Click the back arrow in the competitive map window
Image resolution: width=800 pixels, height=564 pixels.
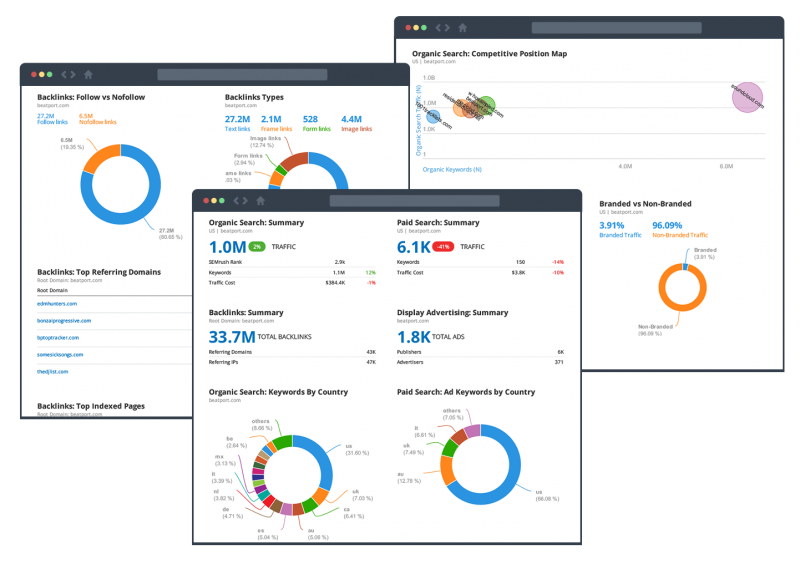438,28
